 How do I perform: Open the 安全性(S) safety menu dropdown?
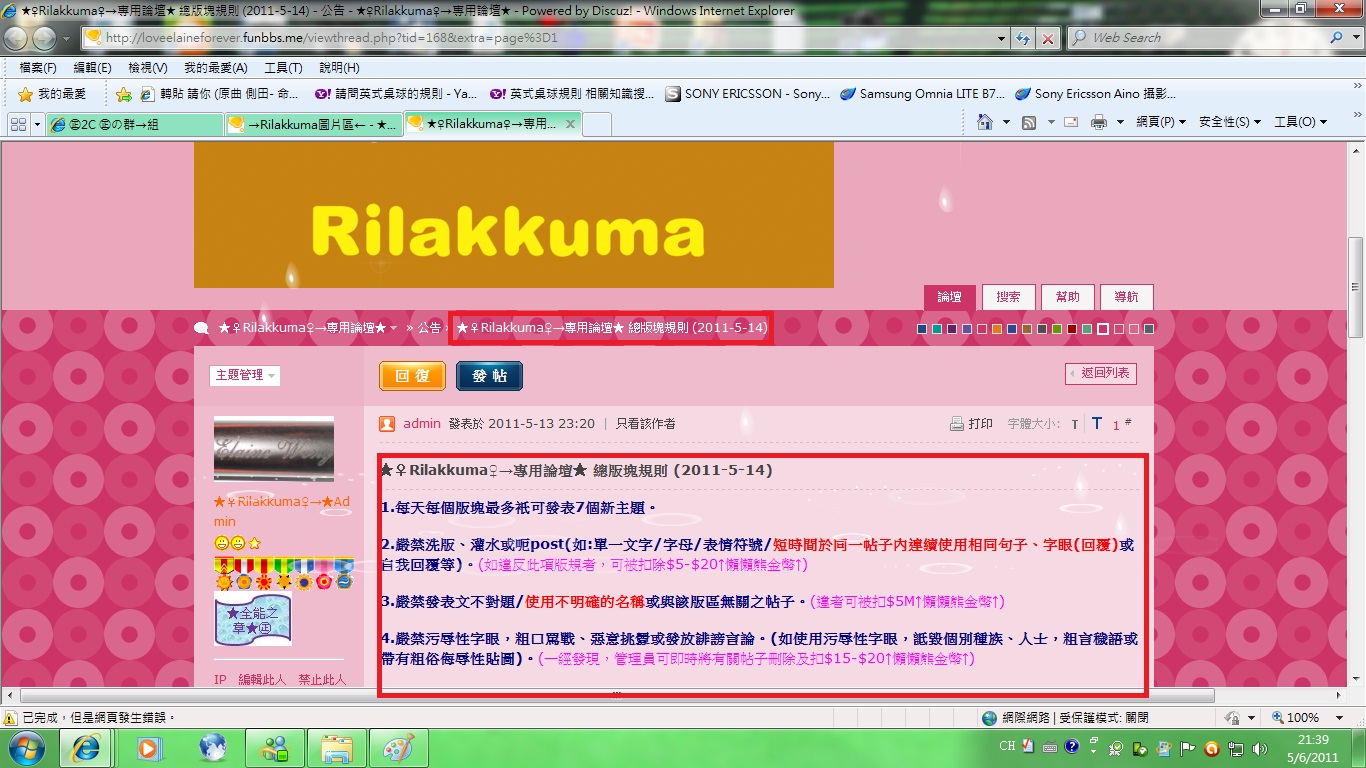(x=1229, y=122)
